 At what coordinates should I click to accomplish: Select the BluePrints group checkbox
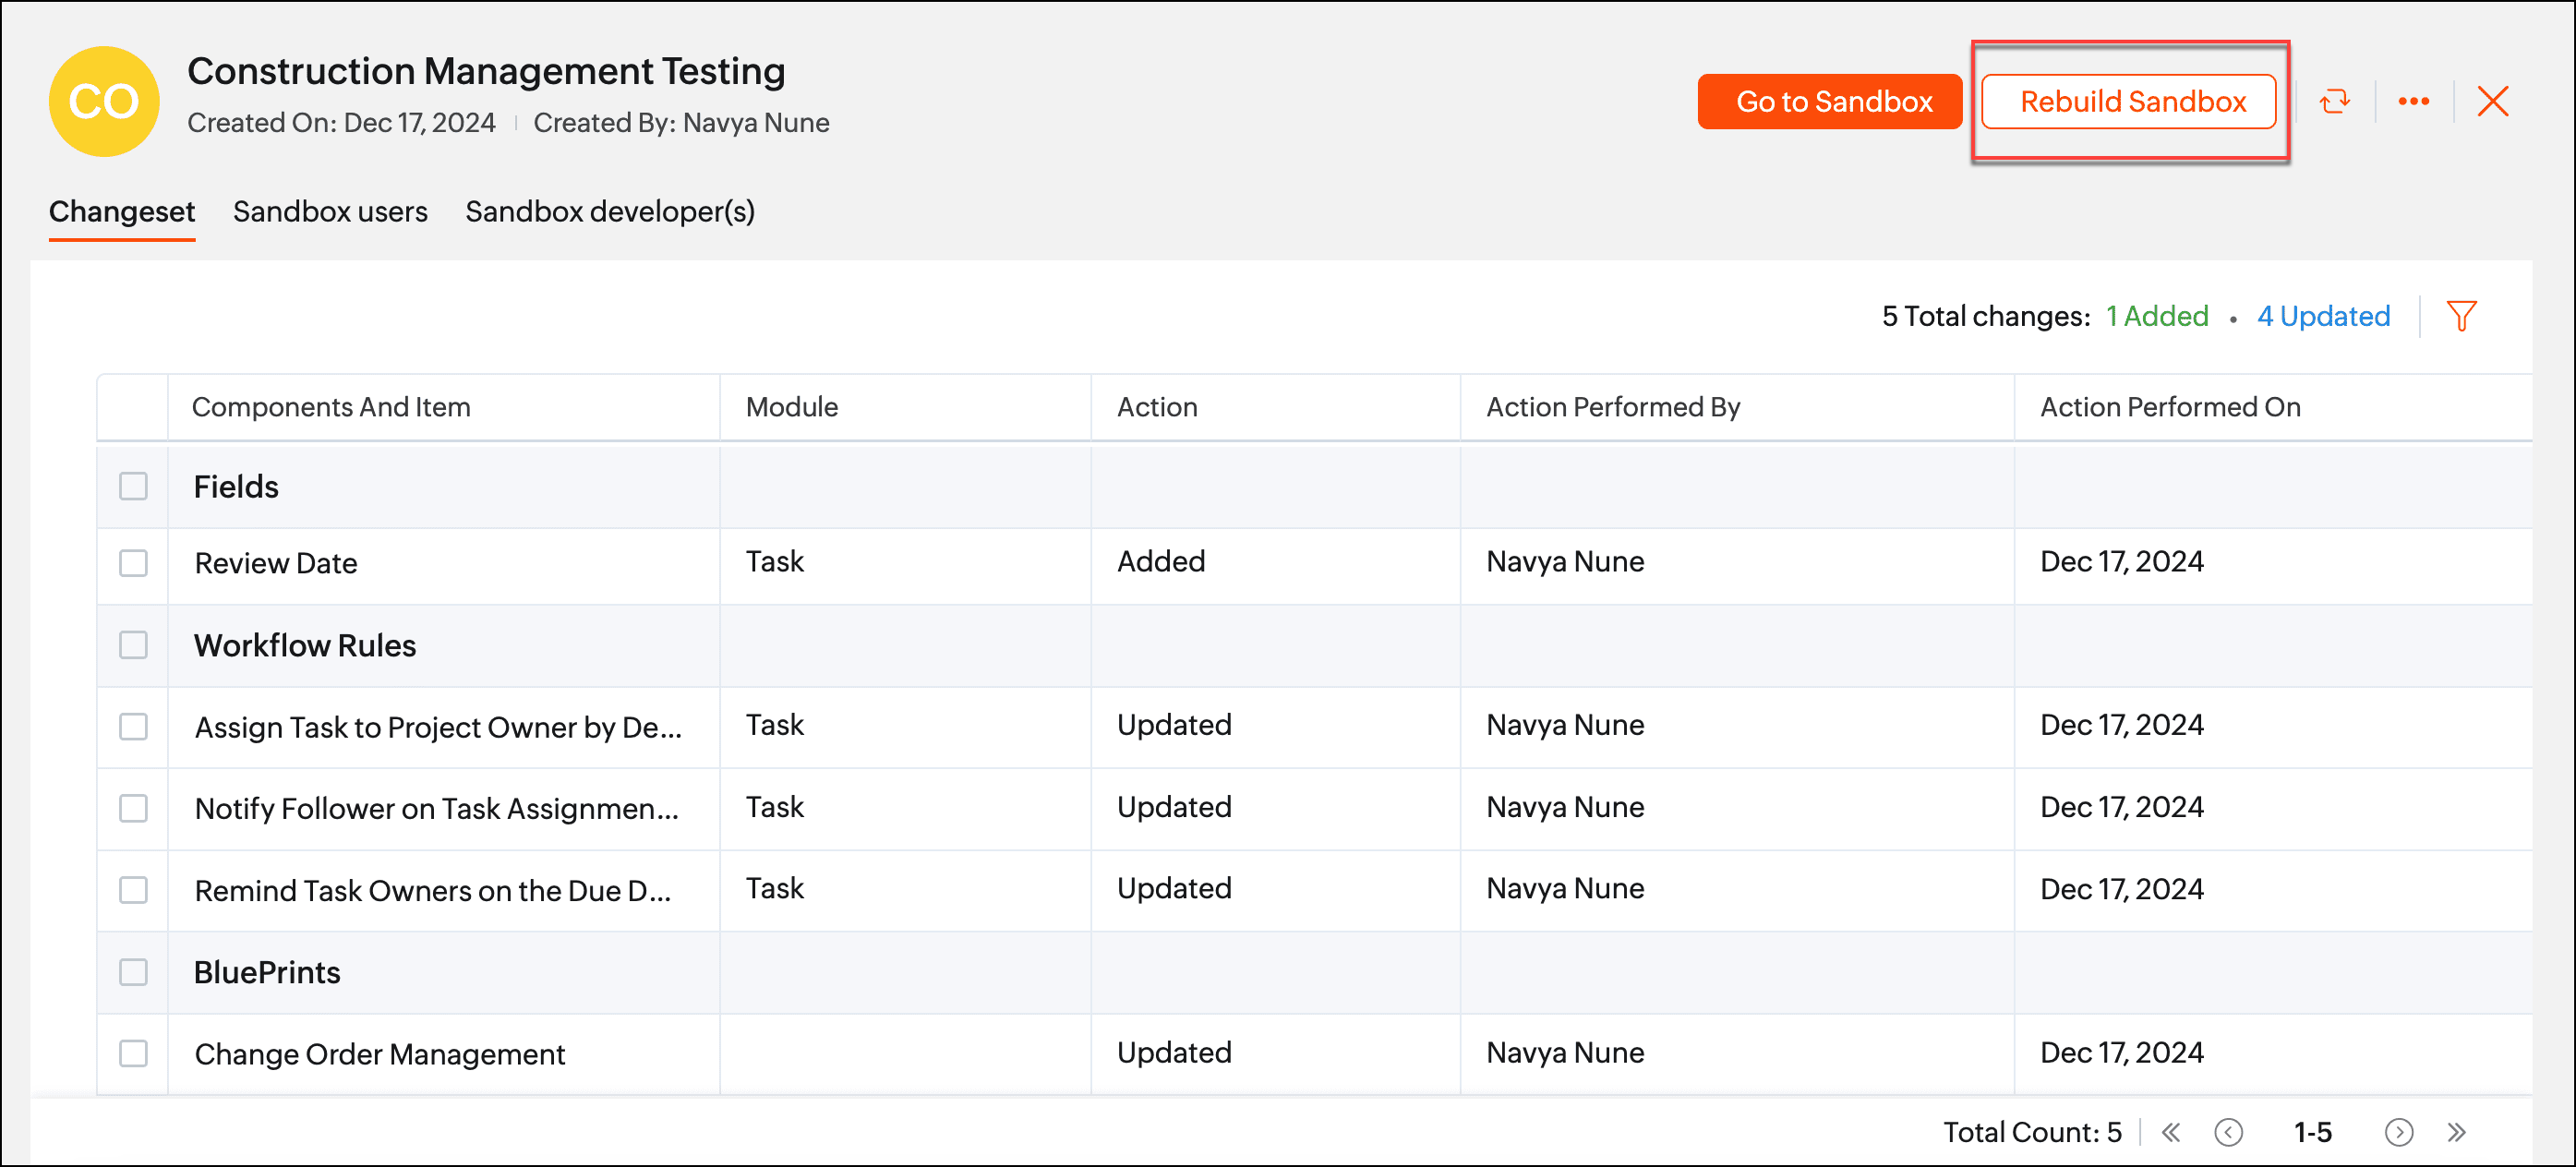tap(133, 972)
